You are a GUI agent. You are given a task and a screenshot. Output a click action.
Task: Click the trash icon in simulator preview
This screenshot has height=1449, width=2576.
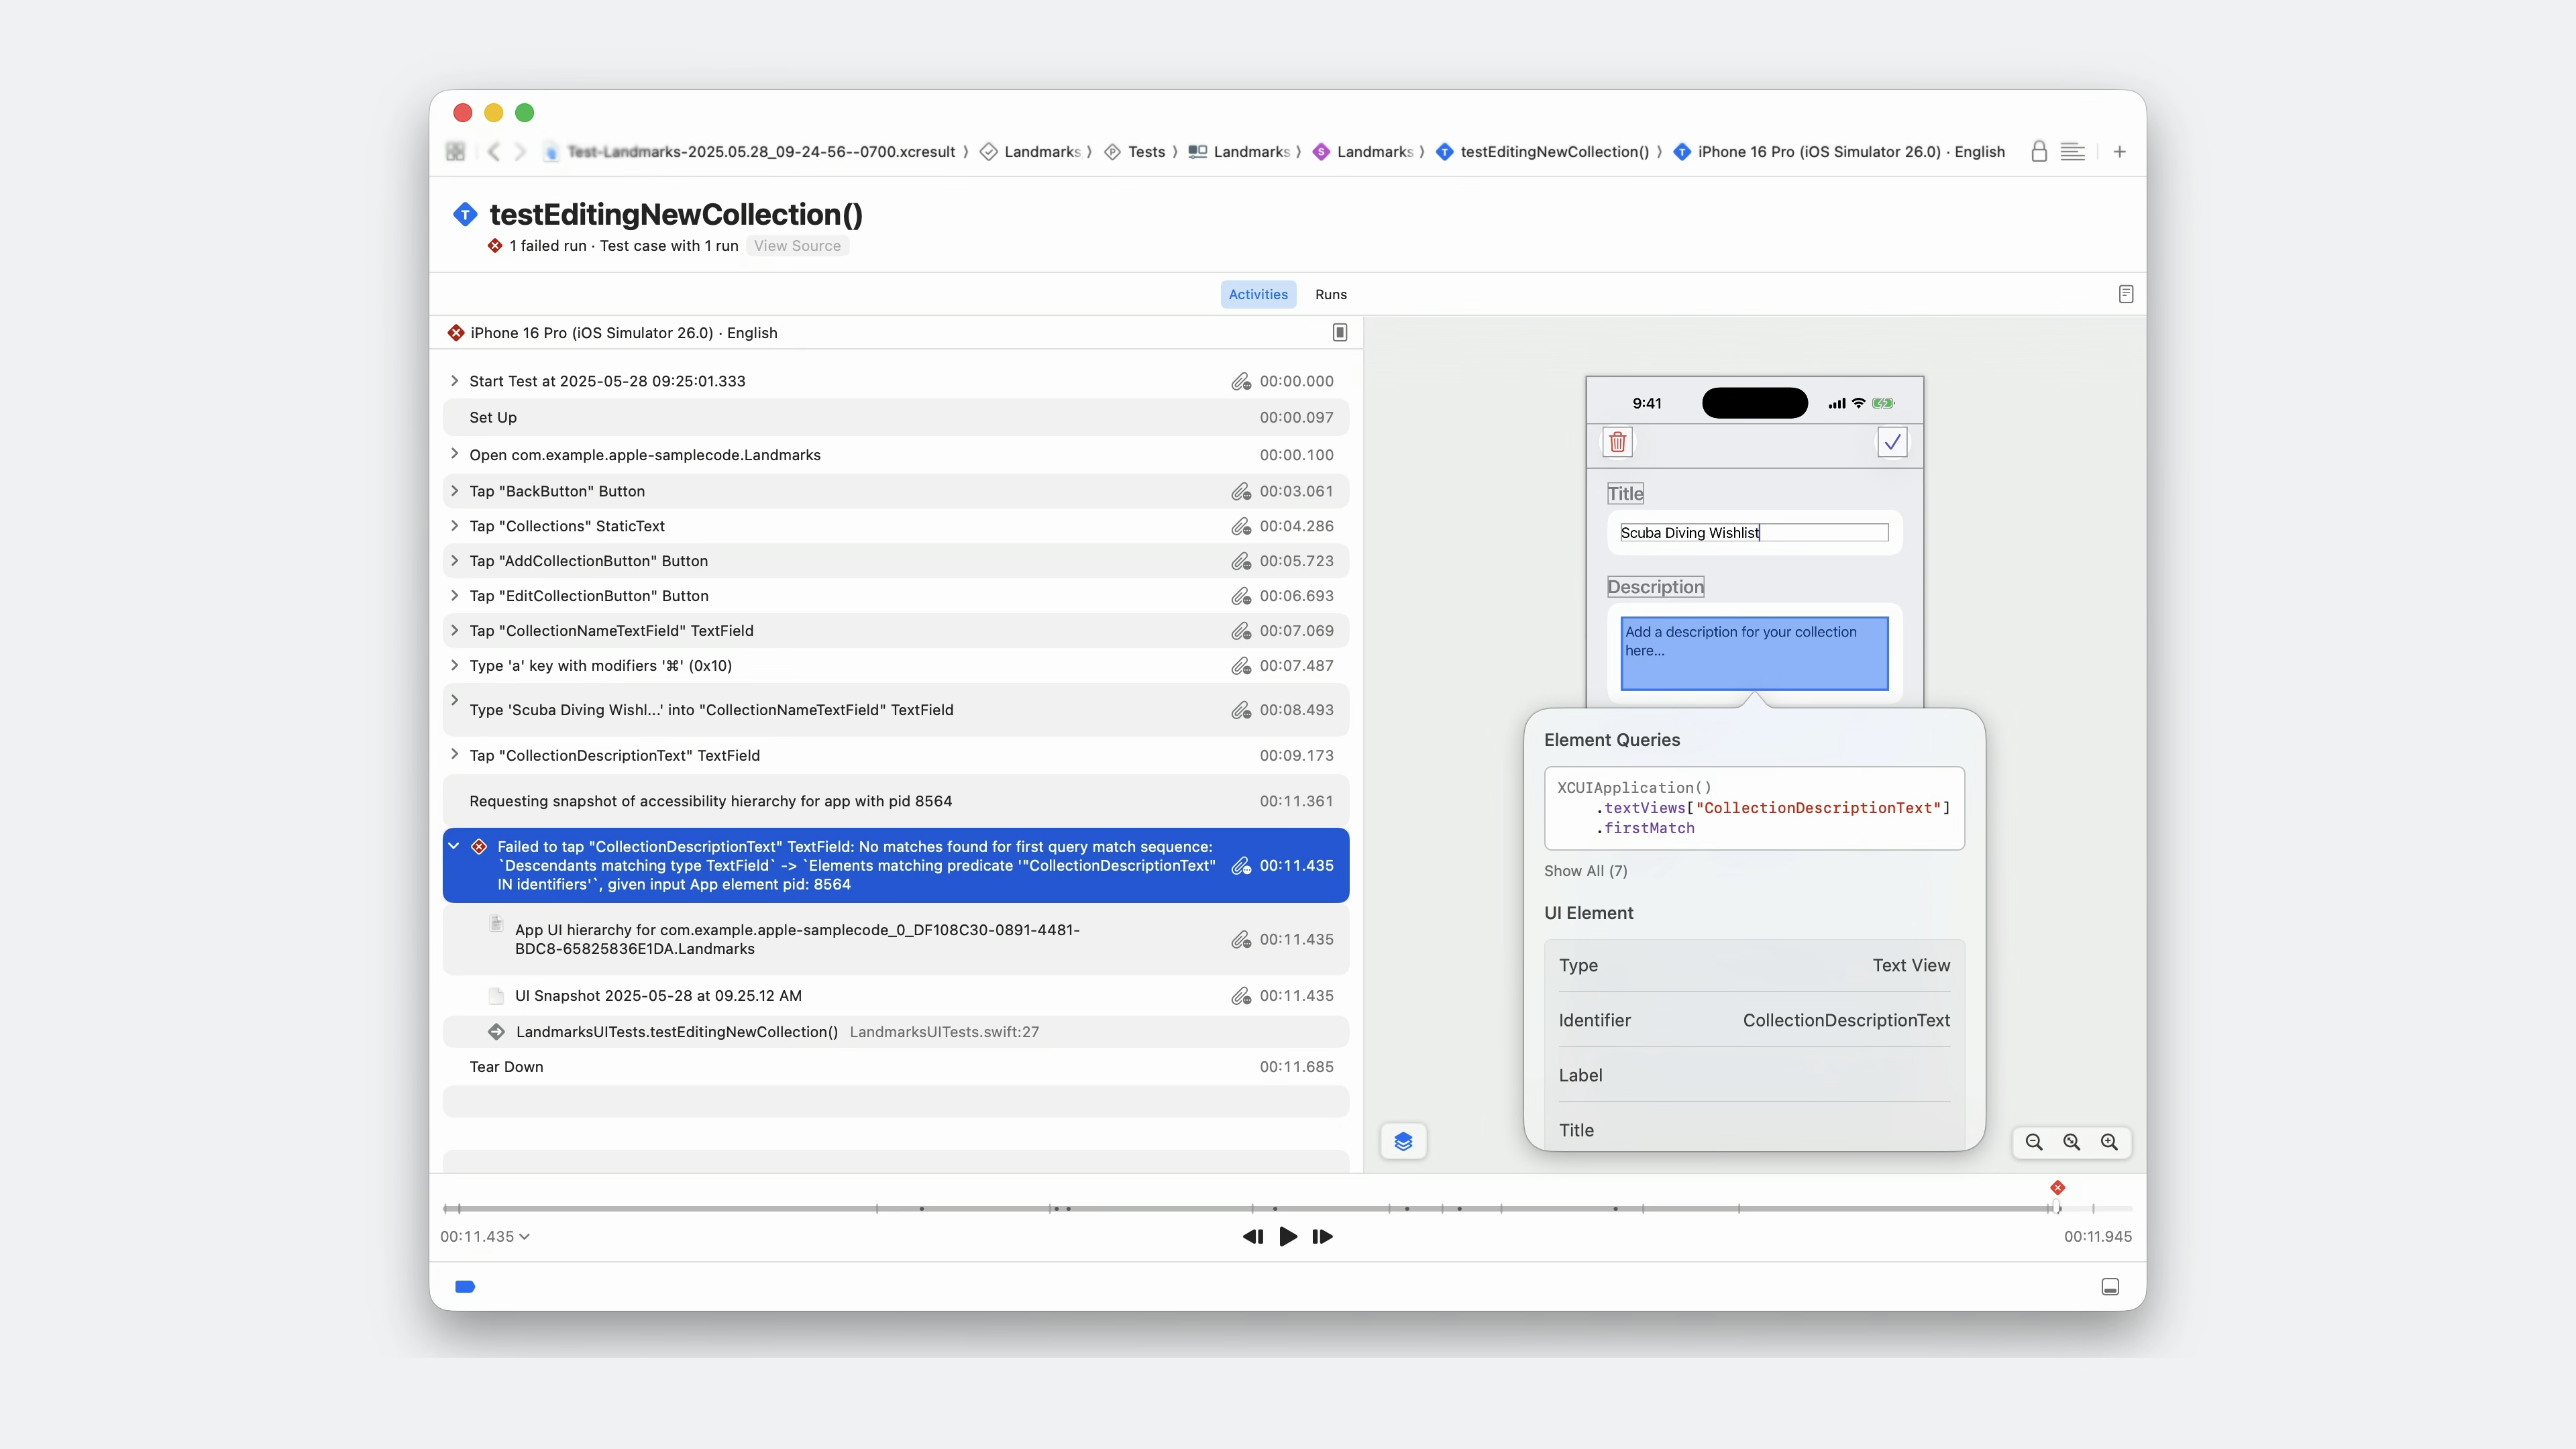tap(1617, 442)
